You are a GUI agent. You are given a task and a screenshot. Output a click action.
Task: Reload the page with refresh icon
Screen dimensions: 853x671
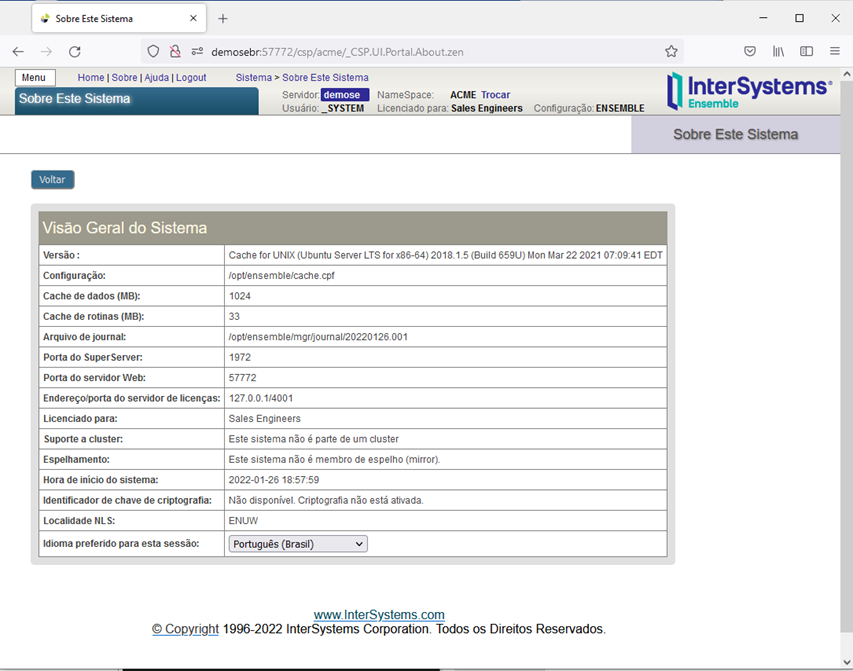pos(75,52)
